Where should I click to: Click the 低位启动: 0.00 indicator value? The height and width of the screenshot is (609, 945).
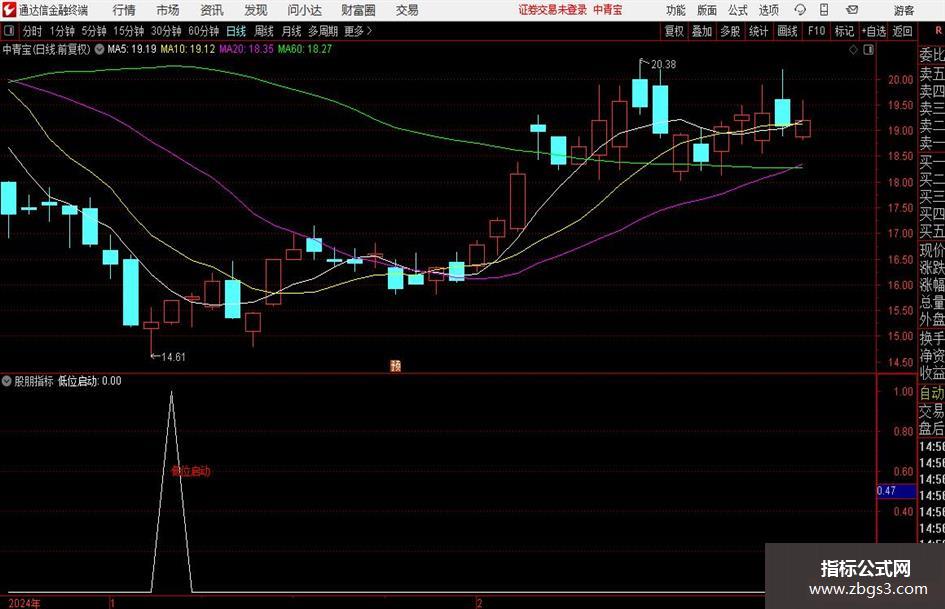pyautogui.click(x=89, y=381)
